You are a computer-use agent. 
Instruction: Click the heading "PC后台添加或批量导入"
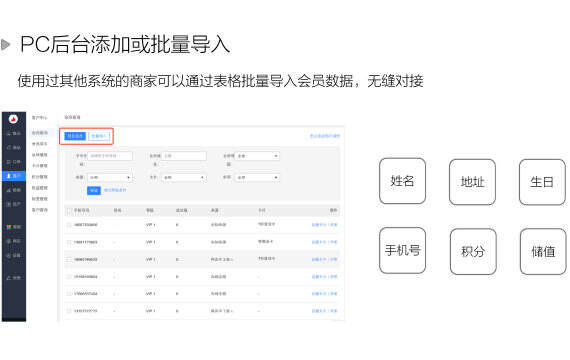(x=125, y=45)
